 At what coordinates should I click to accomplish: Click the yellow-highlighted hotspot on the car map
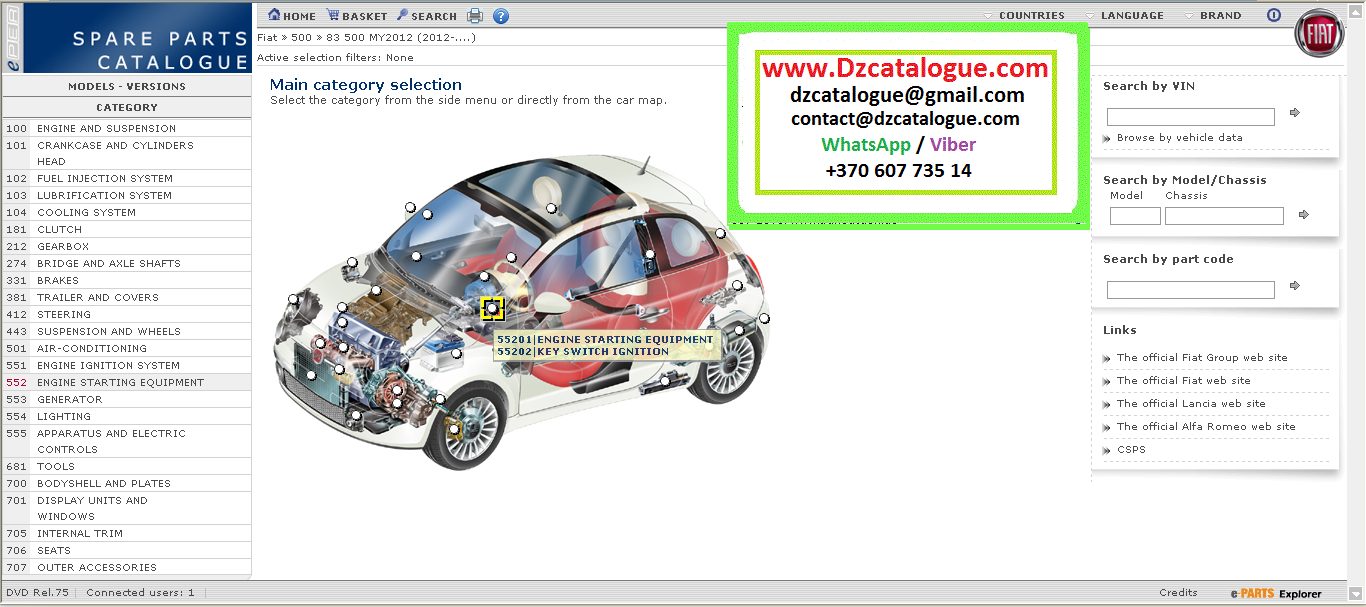click(491, 309)
